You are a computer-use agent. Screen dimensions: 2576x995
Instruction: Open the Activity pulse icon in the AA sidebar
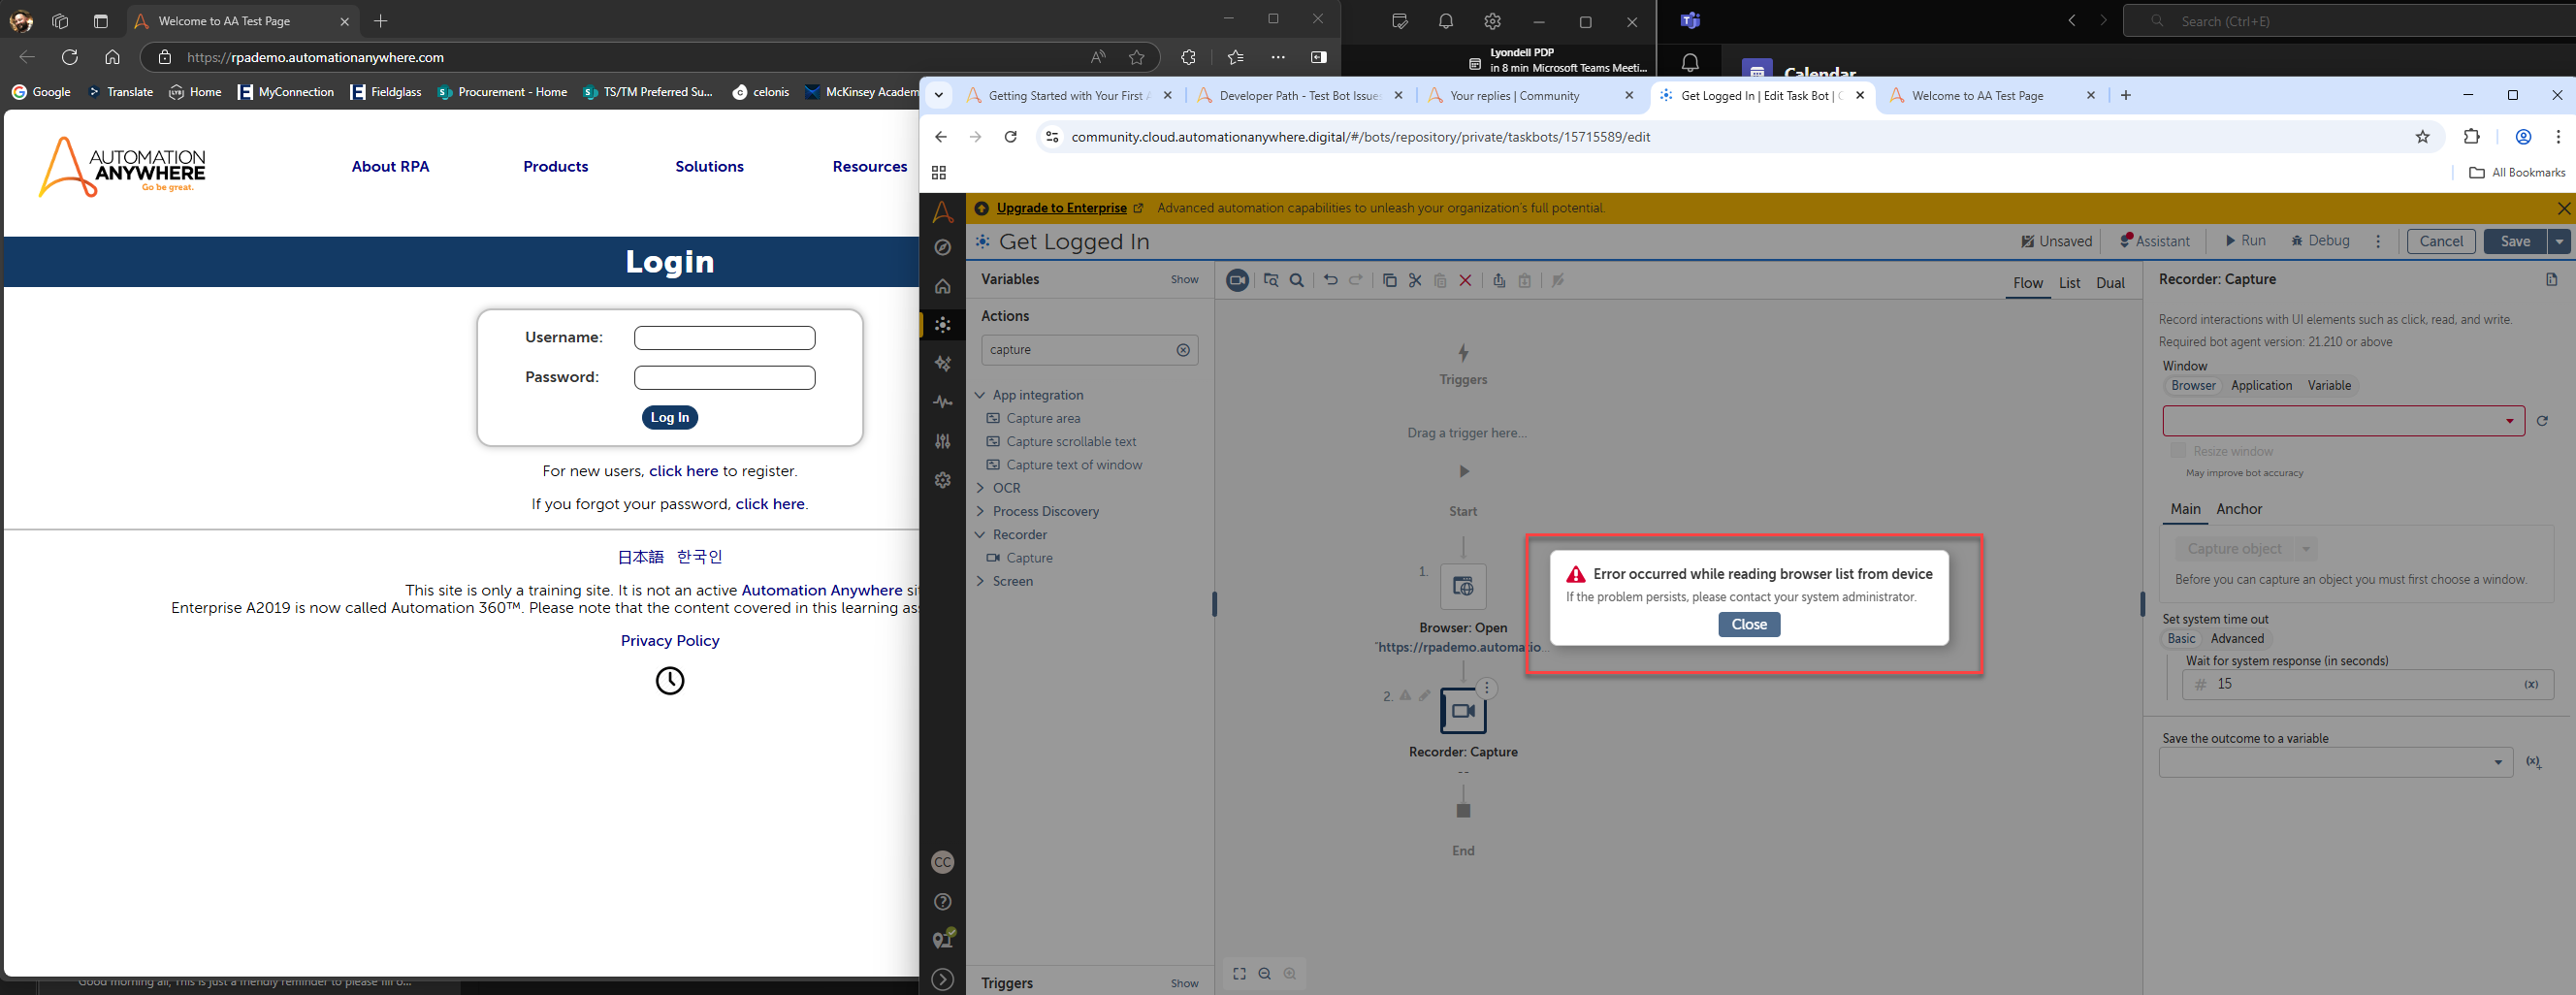[x=942, y=402]
